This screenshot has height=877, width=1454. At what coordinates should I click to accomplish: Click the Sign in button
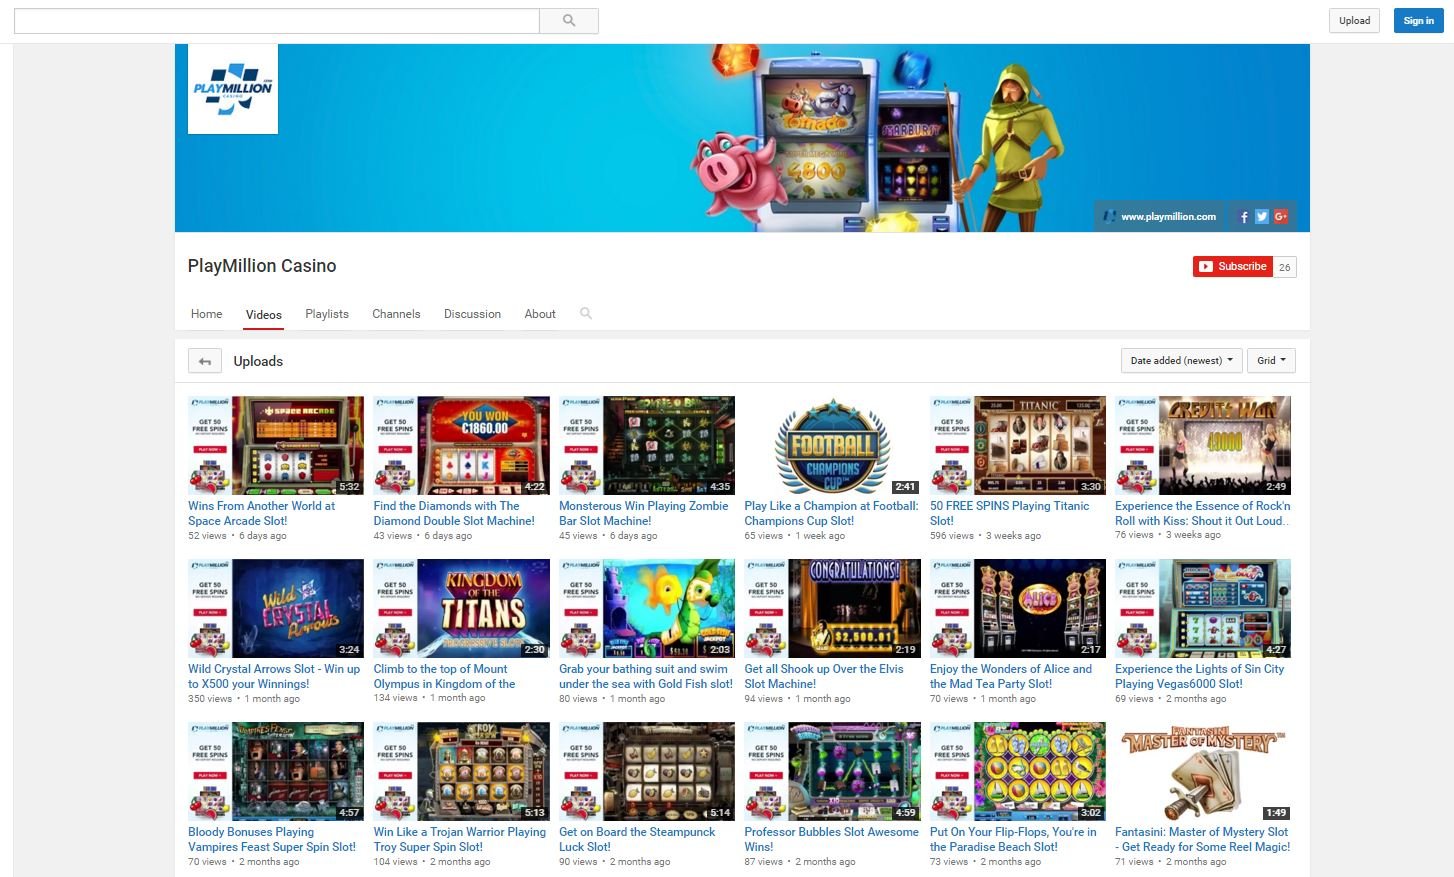[x=1419, y=21]
